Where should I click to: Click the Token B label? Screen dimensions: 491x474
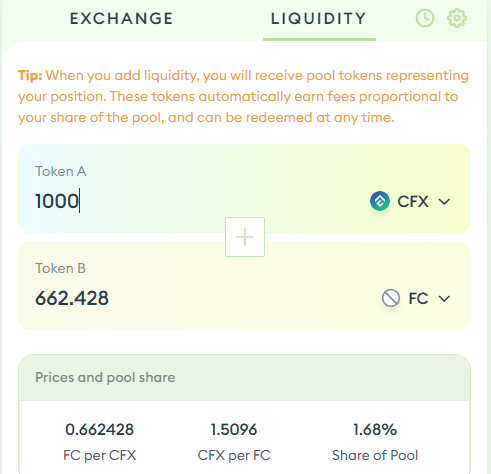coord(60,268)
